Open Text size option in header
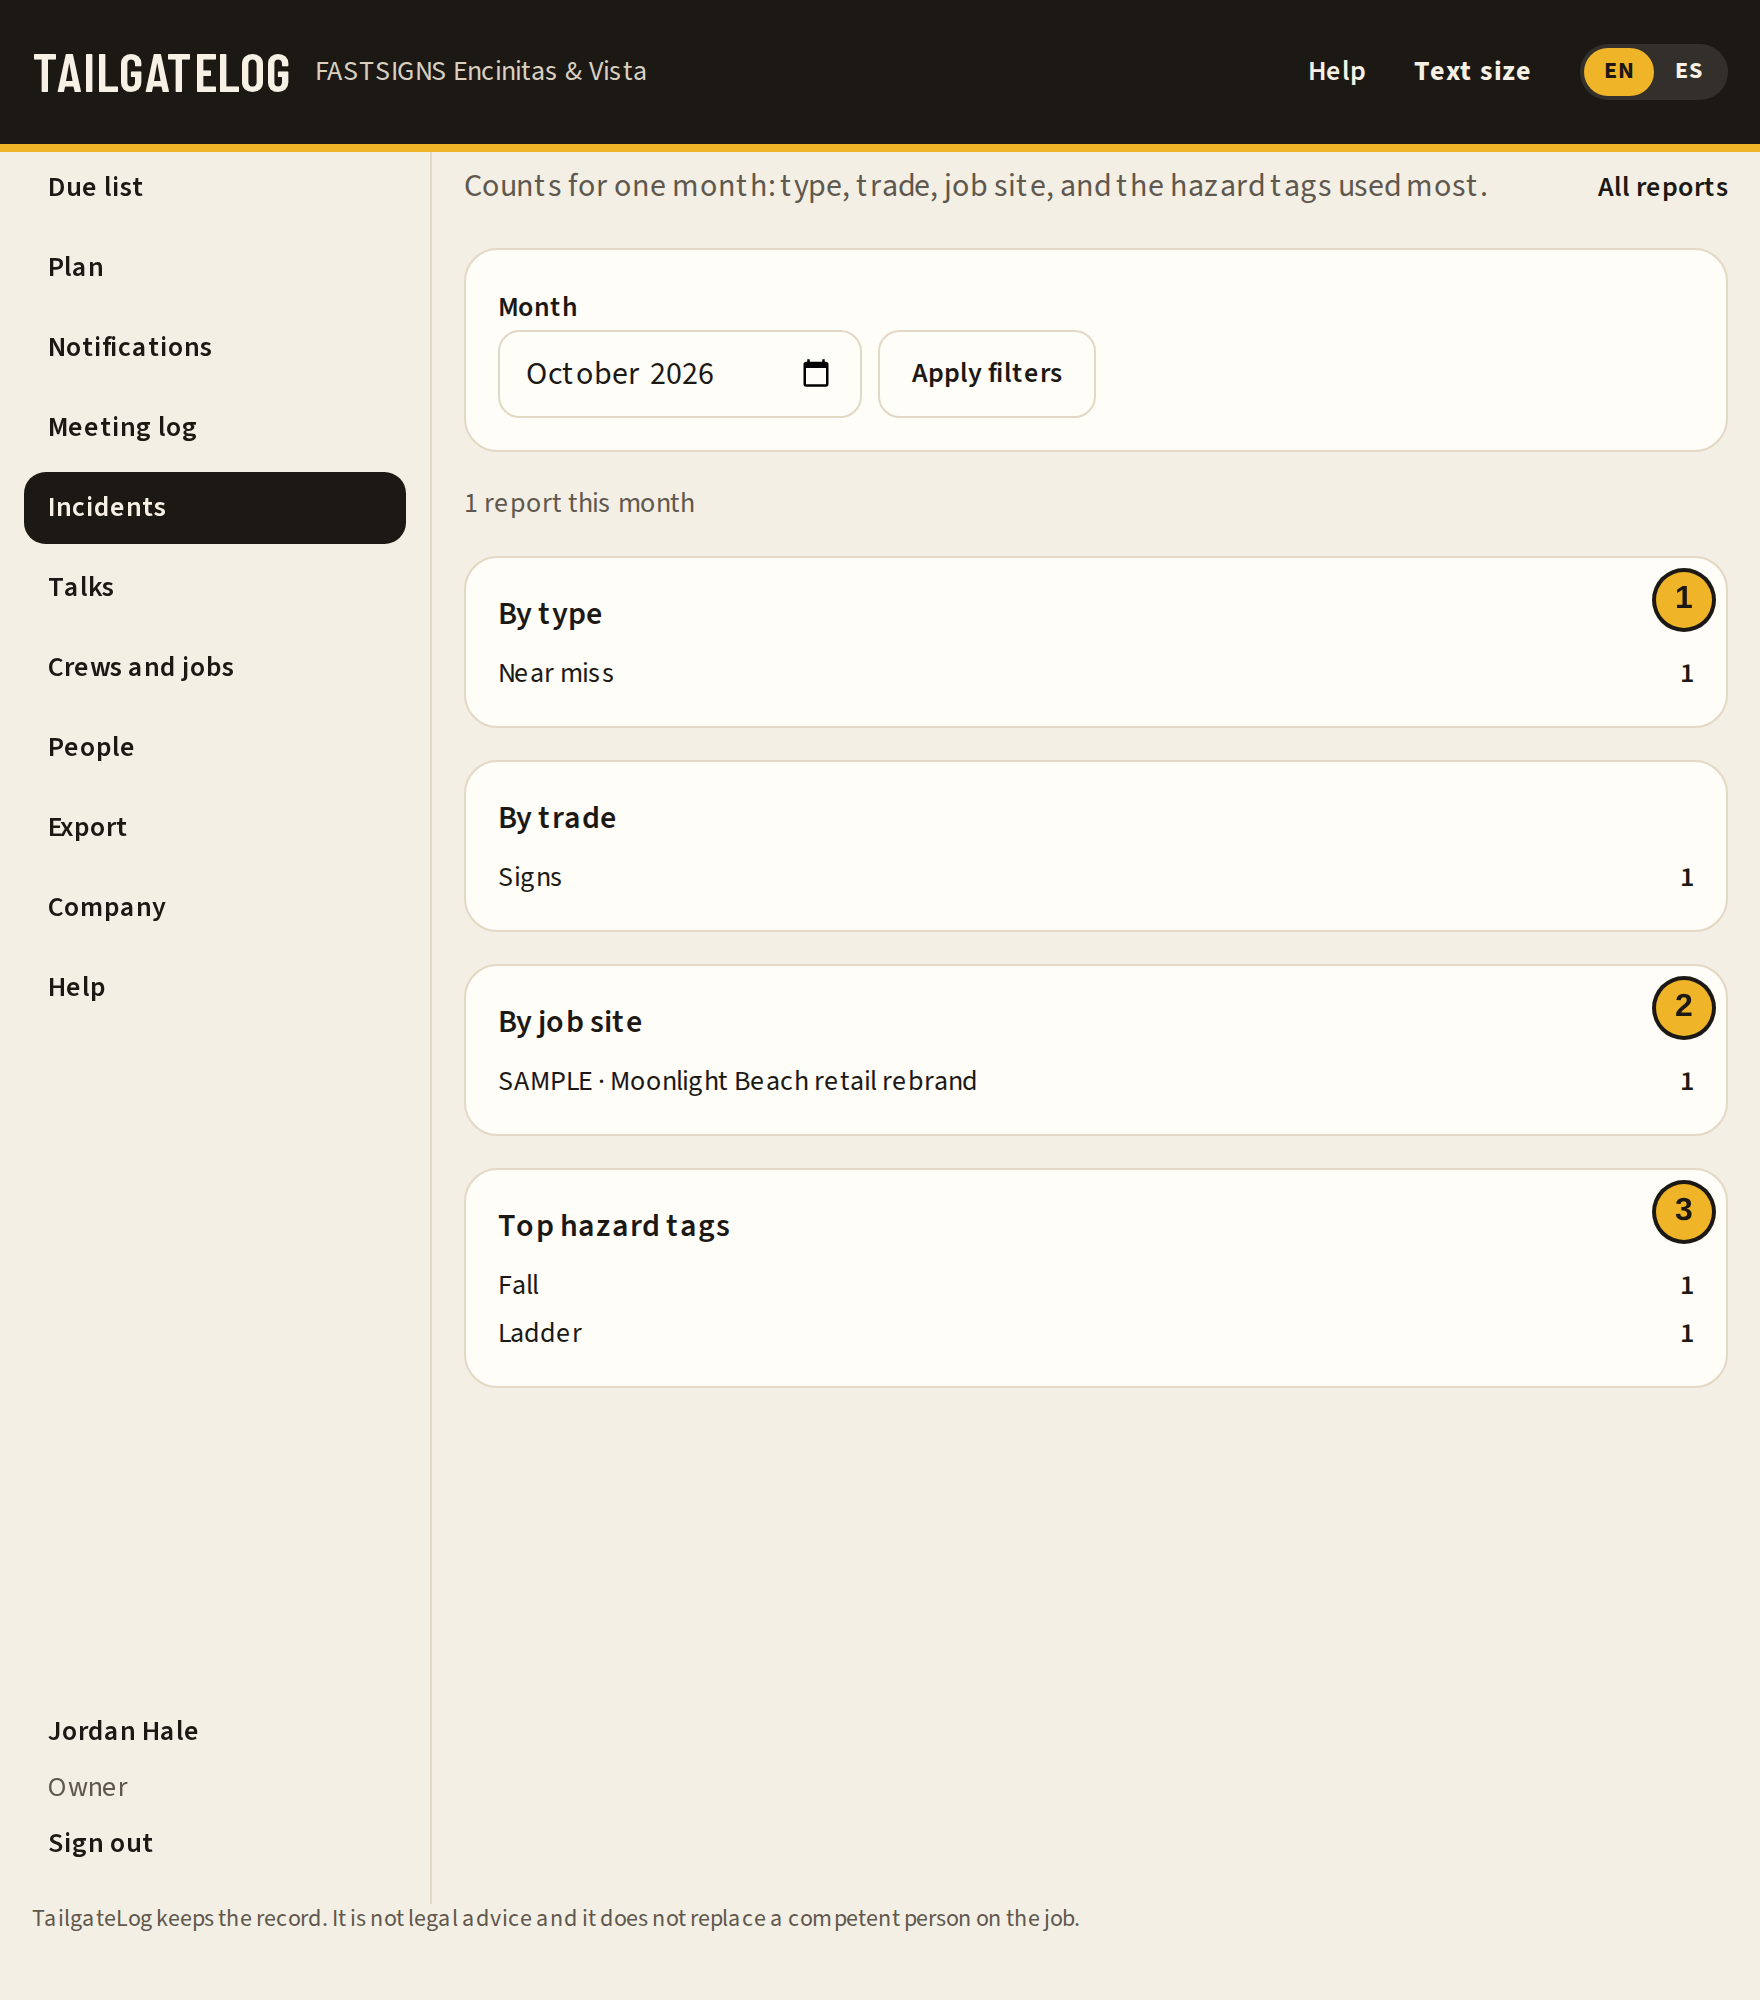Screen dimensions: 1760x2000 tap(1471, 71)
